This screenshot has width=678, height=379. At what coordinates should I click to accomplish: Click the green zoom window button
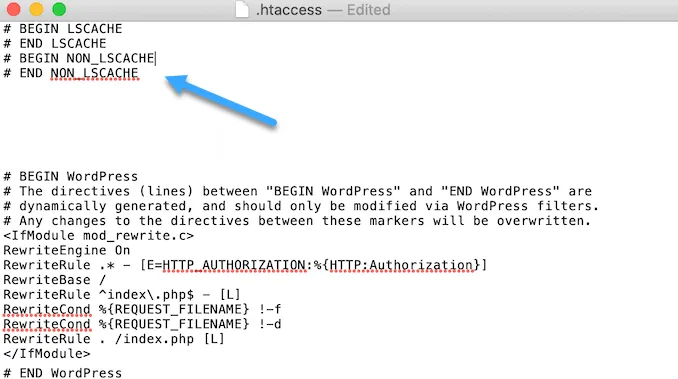(59, 9)
